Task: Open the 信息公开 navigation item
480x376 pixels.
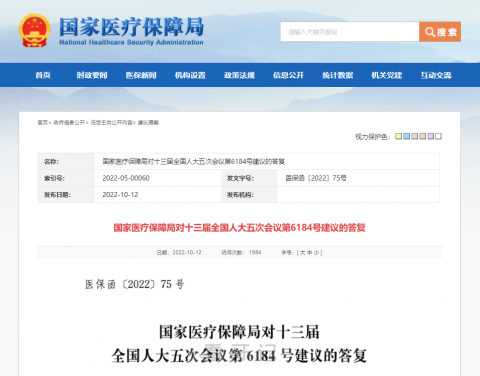Action: (x=288, y=75)
